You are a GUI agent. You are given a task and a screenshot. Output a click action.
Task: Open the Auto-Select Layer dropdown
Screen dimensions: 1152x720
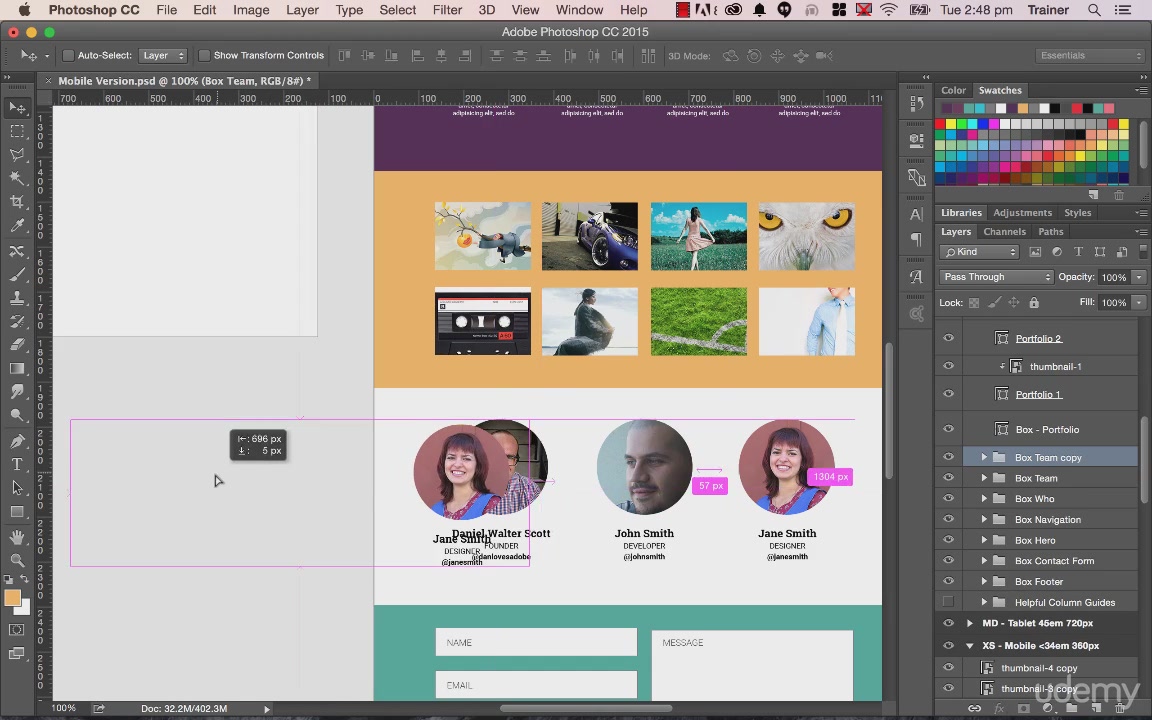(163, 56)
